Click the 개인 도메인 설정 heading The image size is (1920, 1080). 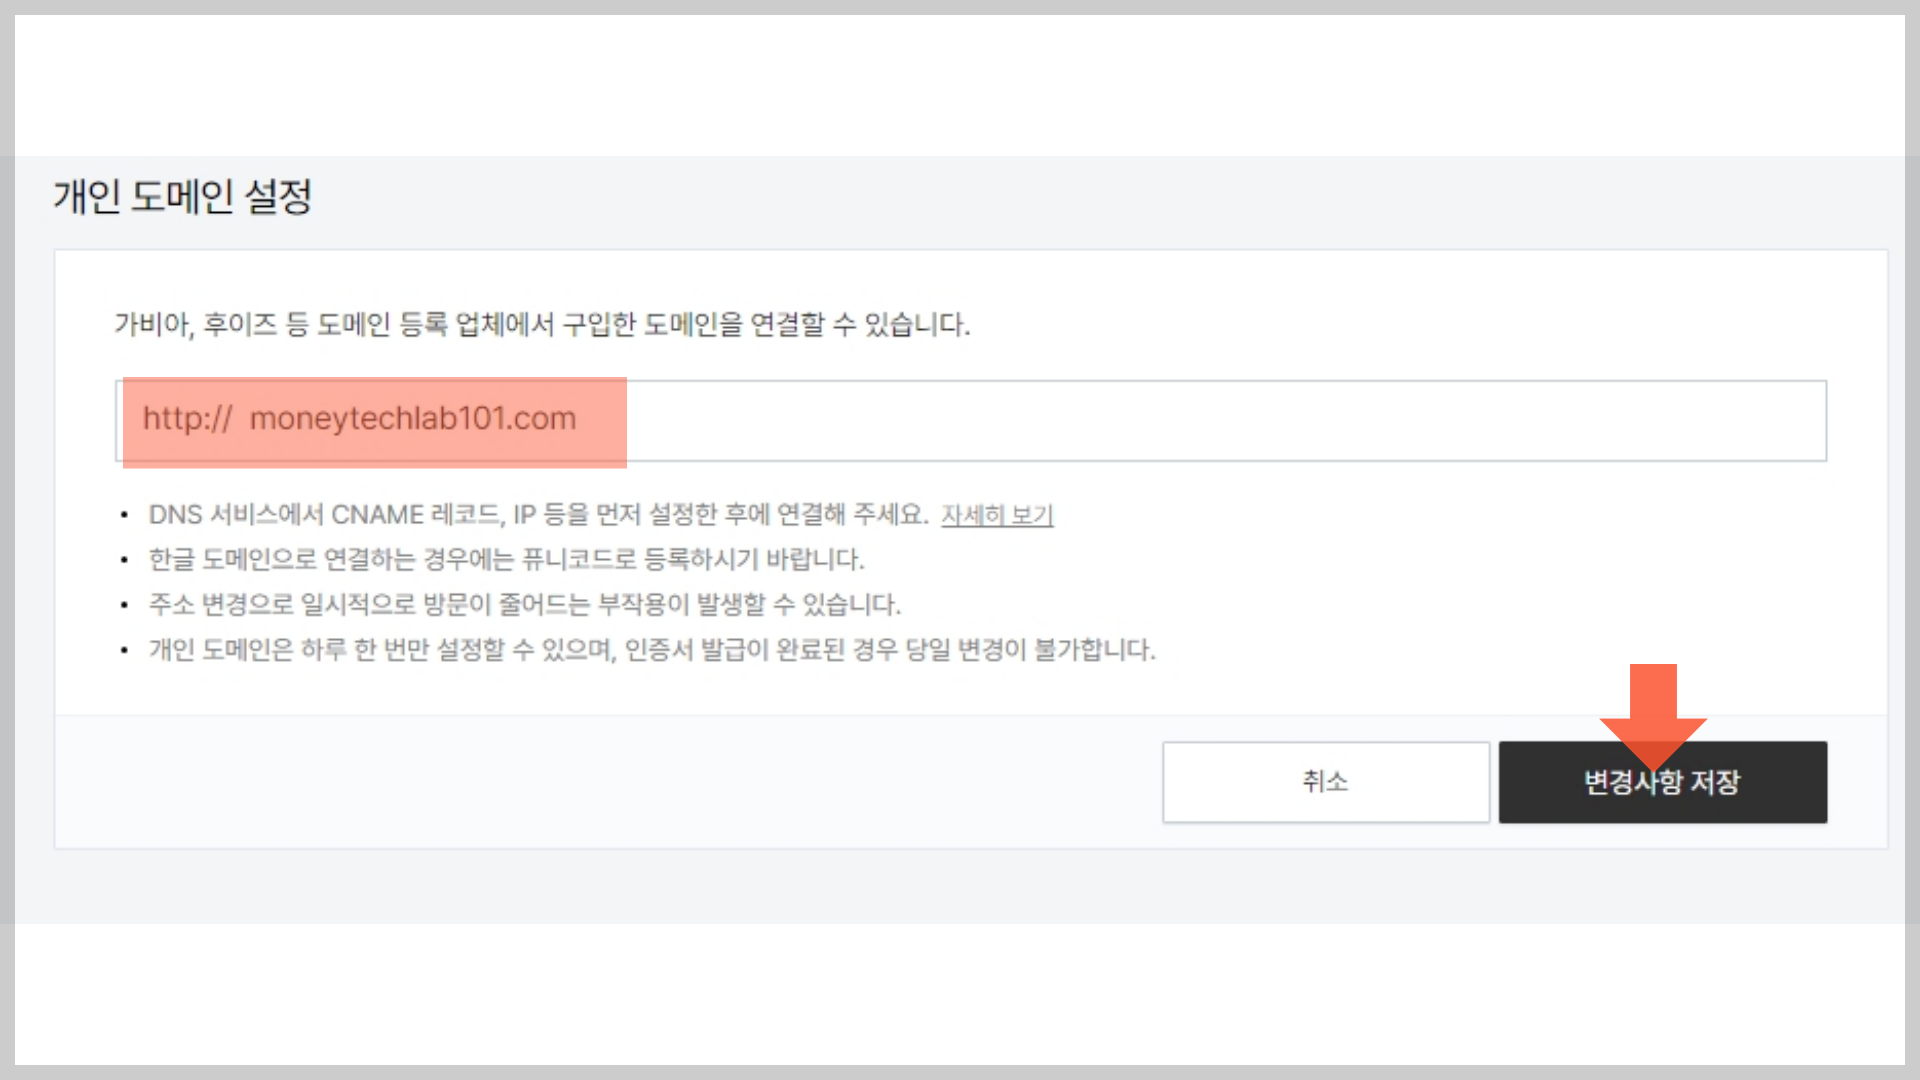click(x=183, y=196)
